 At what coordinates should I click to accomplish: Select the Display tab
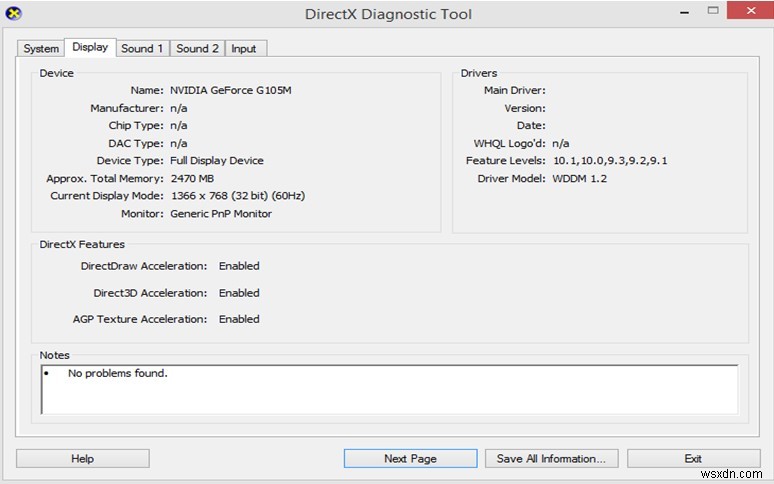[x=90, y=47]
